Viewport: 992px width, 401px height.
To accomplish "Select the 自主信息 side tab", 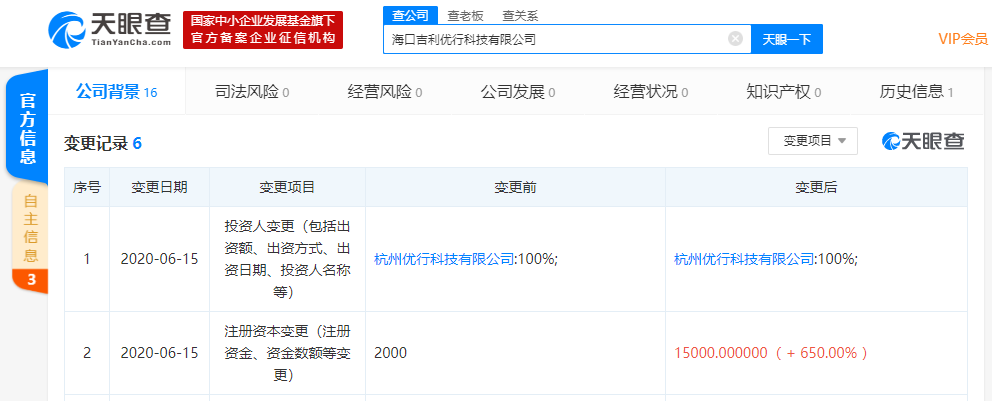I will click(30, 228).
